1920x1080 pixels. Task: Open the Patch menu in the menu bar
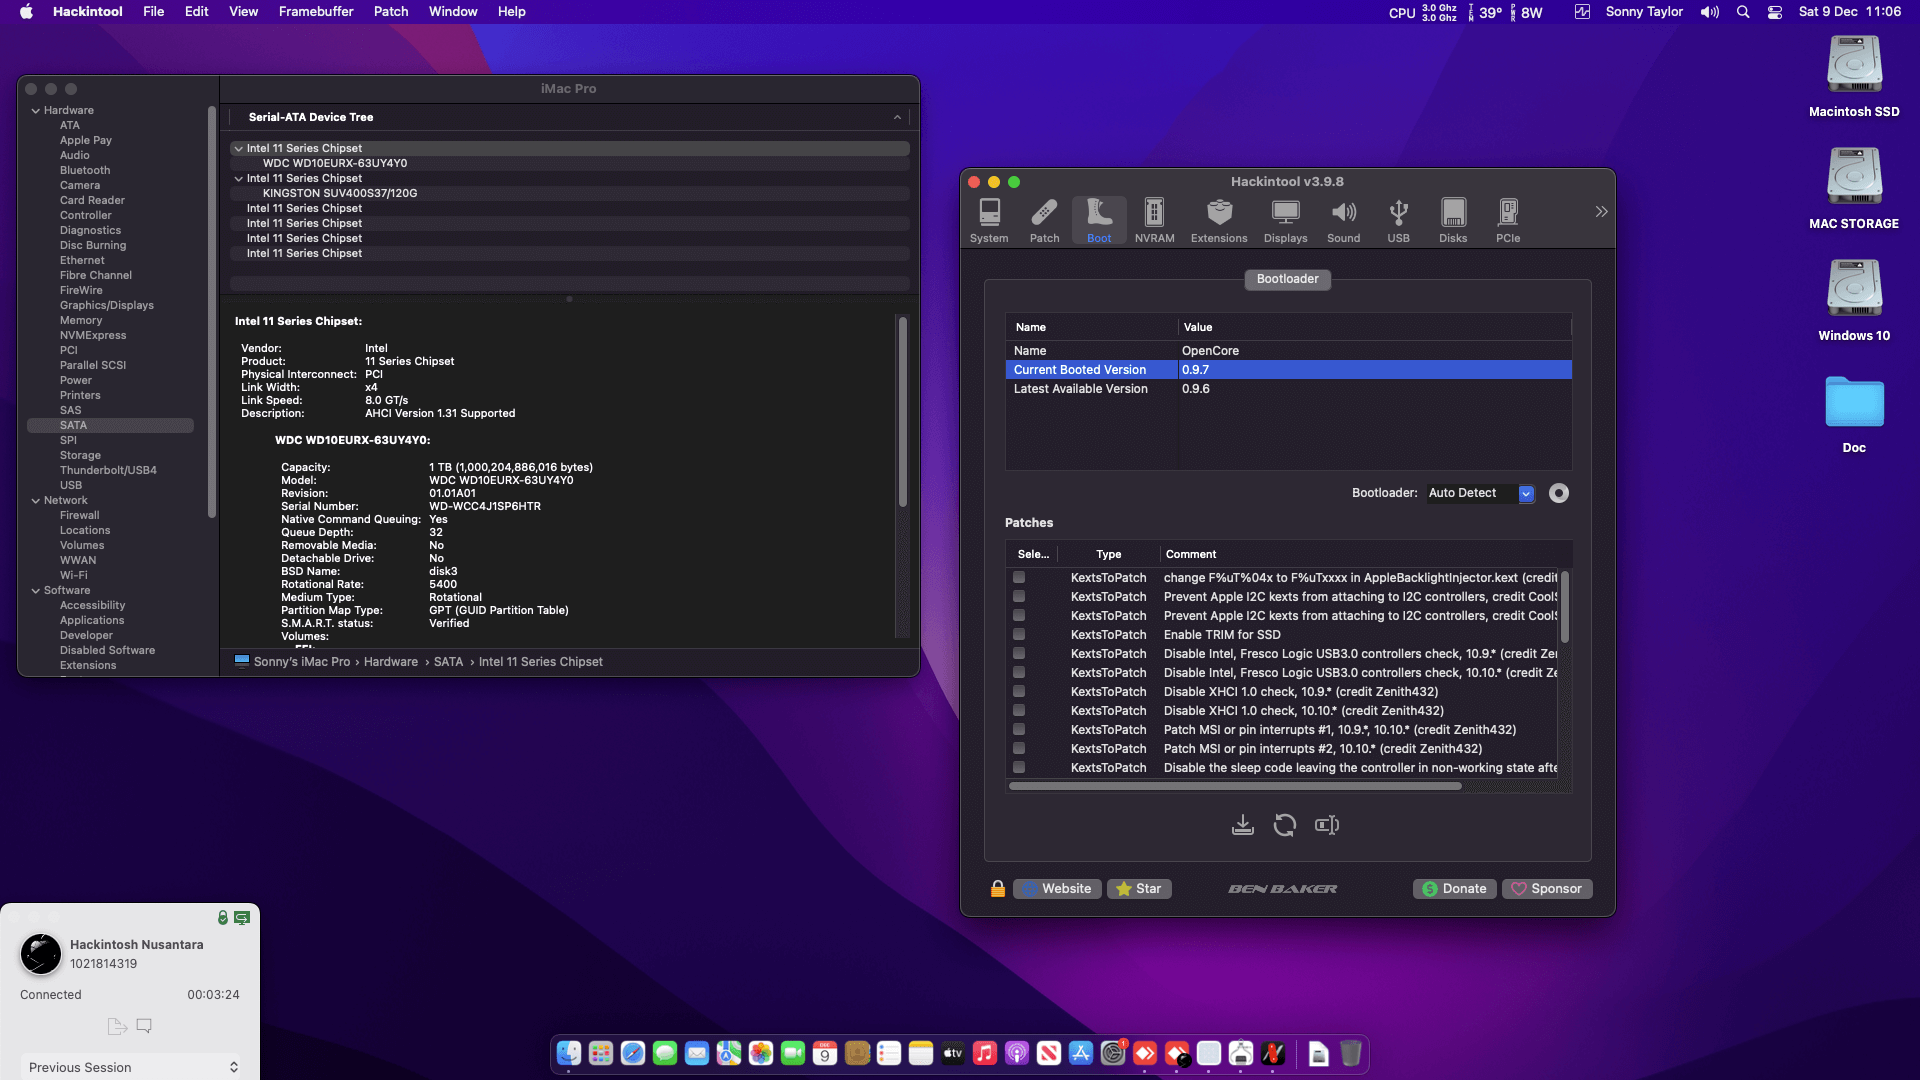pos(390,12)
